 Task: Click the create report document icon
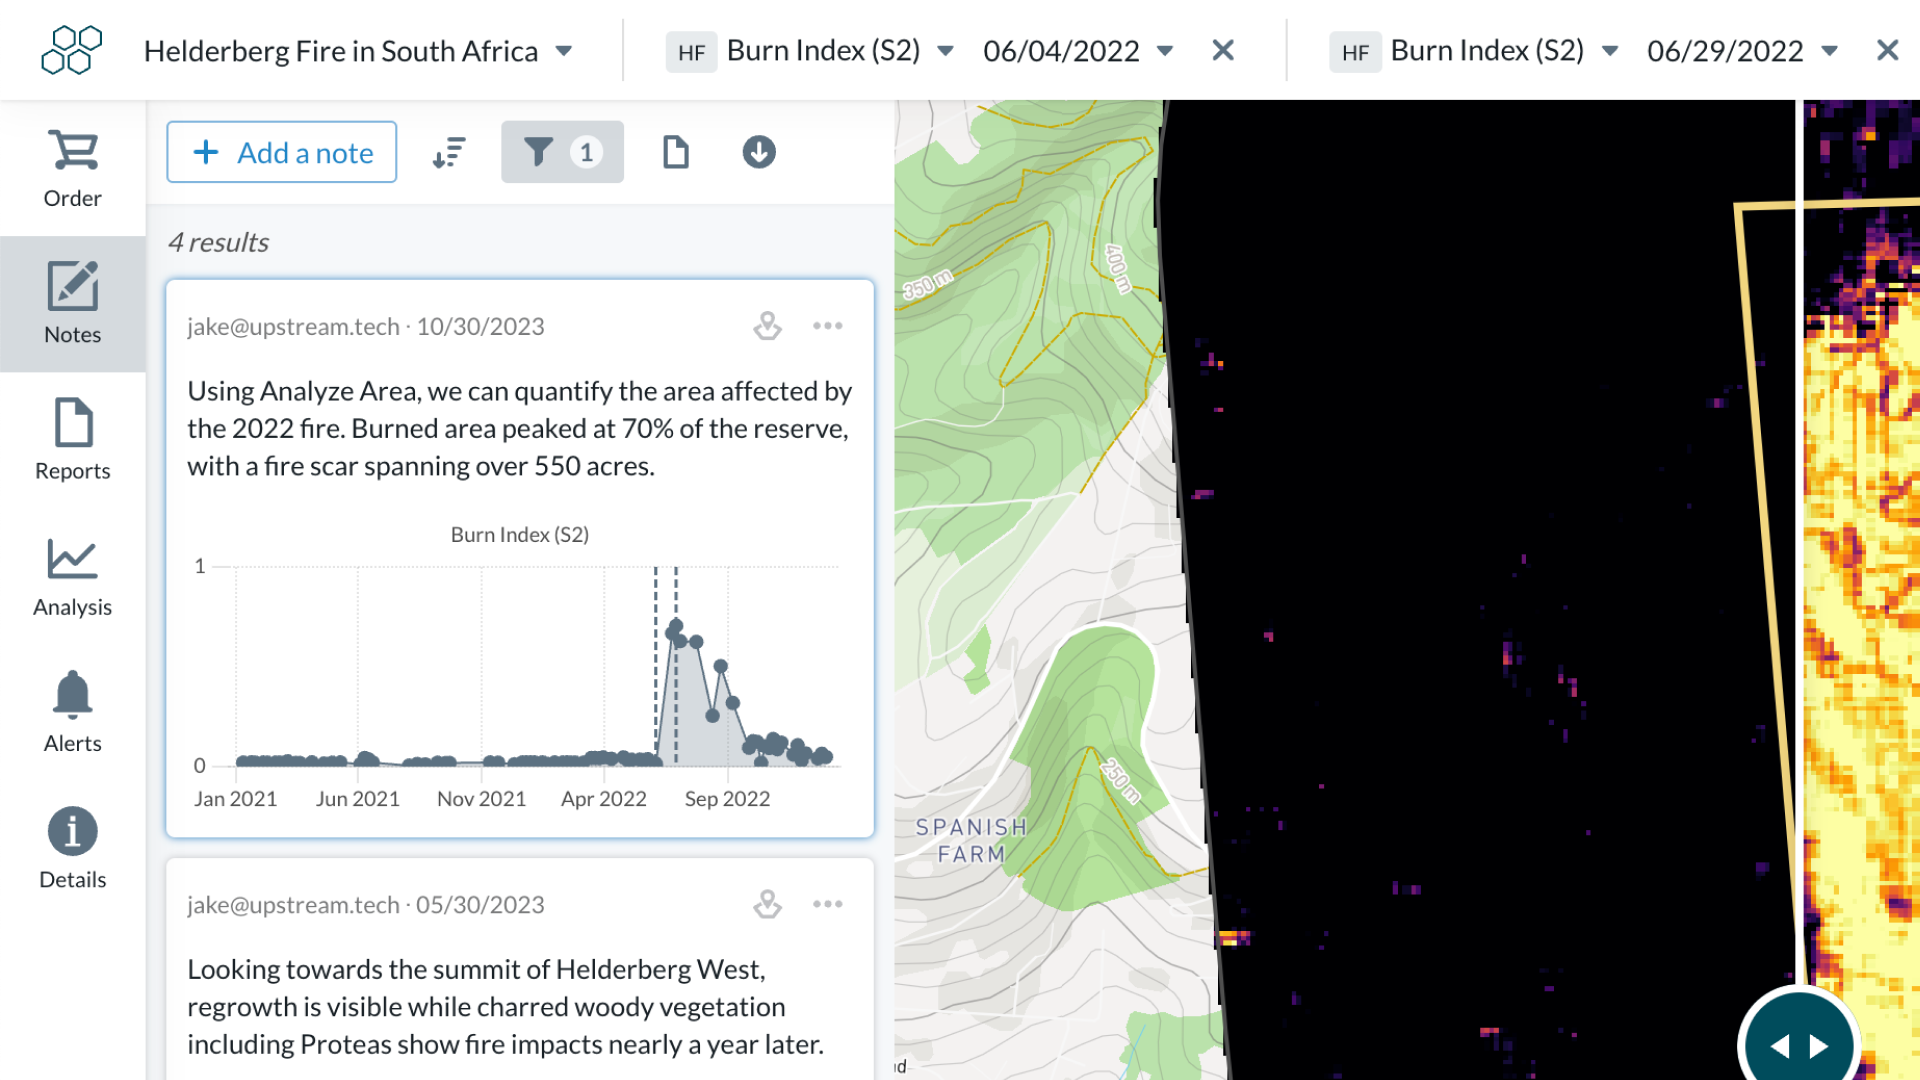point(676,152)
